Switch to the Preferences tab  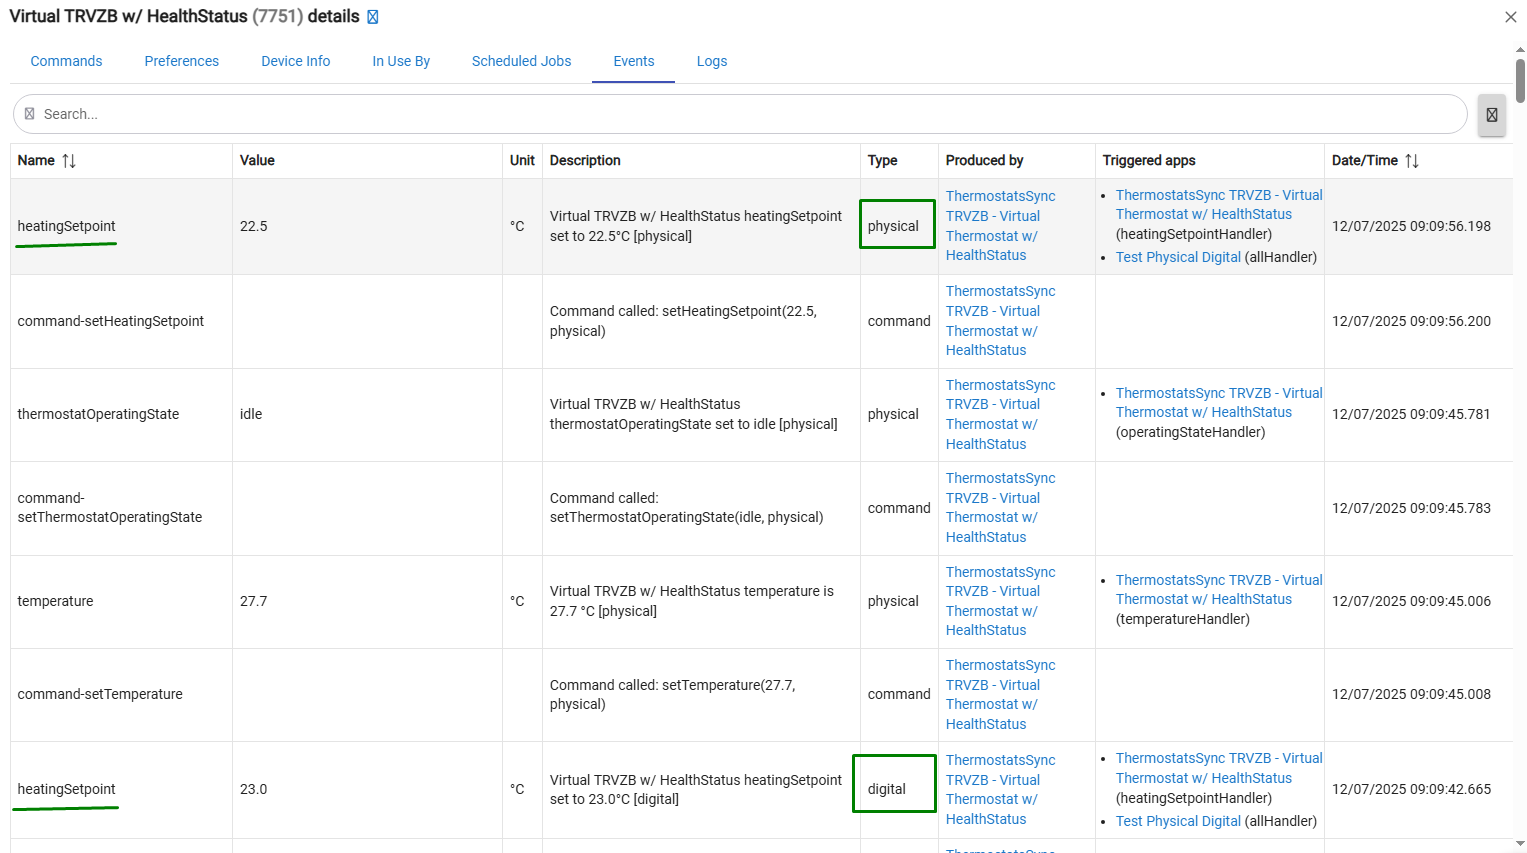click(x=181, y=61)
